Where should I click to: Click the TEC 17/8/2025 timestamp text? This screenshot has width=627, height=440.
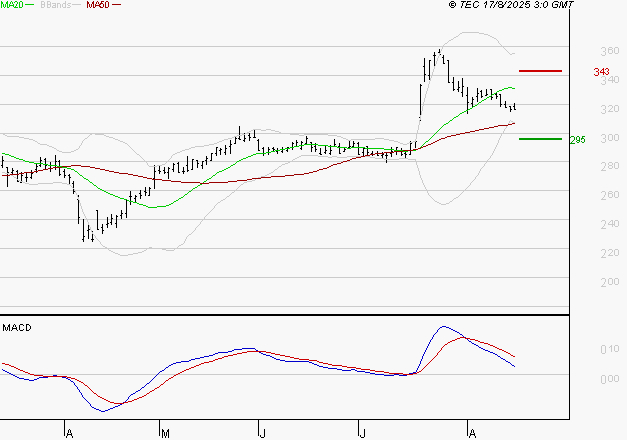511,5
